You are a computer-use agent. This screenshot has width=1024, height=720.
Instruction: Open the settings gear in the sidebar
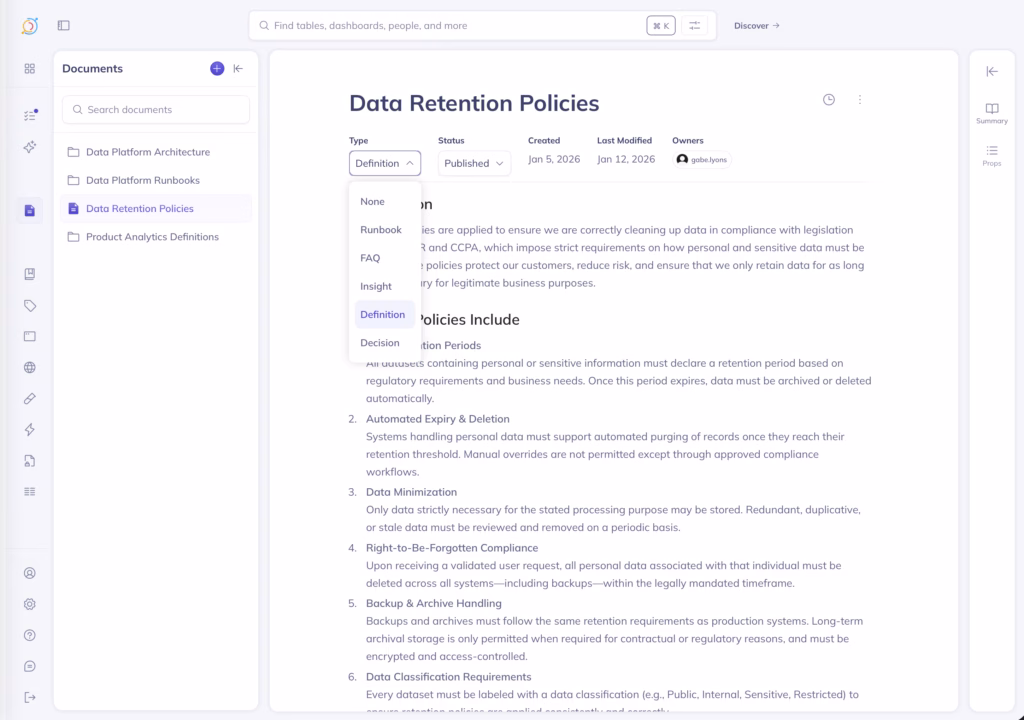click(x=28, y=604)
